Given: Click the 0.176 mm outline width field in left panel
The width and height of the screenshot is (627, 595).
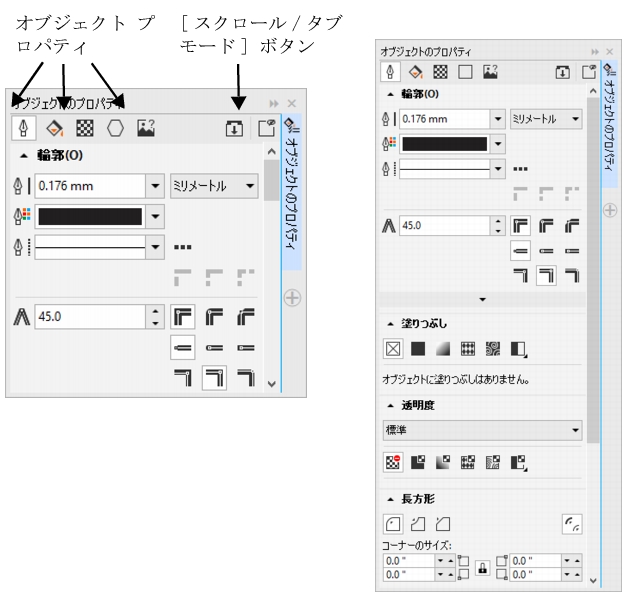Looking at the screenshot, I should [88, 186].
